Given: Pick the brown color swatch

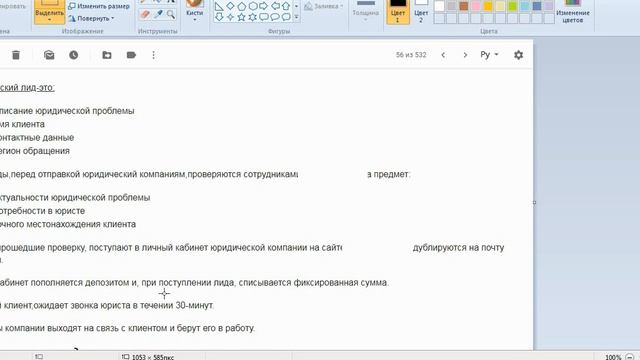Looking at the screenshot, I should 464,6.
